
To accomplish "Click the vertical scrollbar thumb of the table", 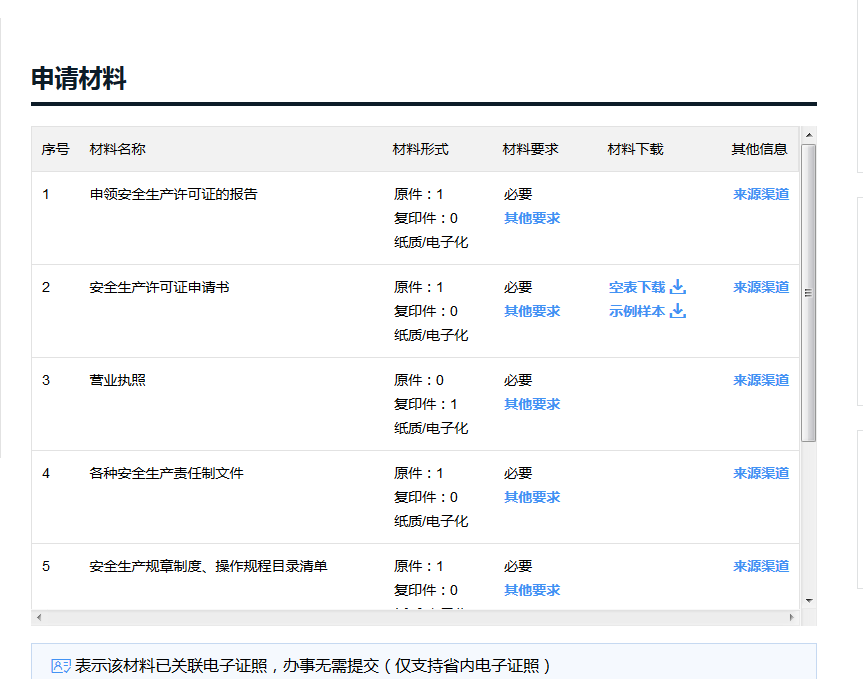I will [809, 292].
